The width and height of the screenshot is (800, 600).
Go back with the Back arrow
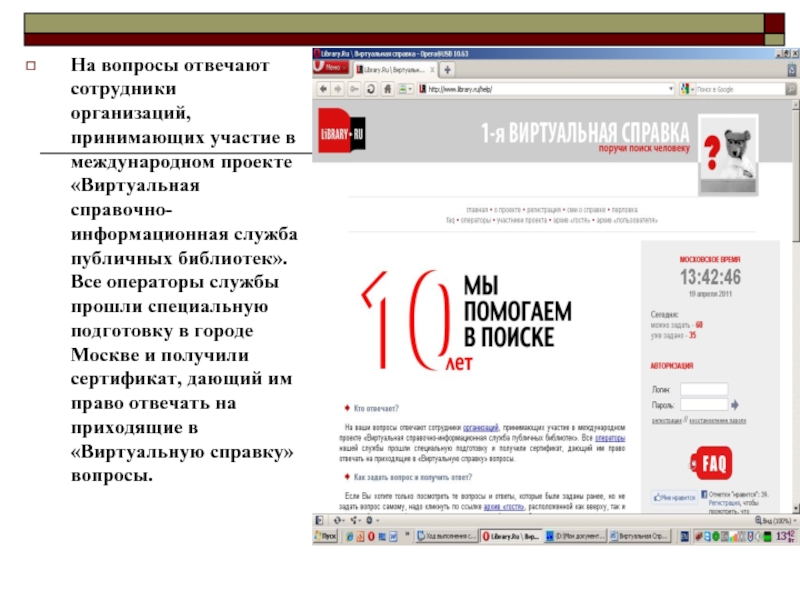point(323,89)
